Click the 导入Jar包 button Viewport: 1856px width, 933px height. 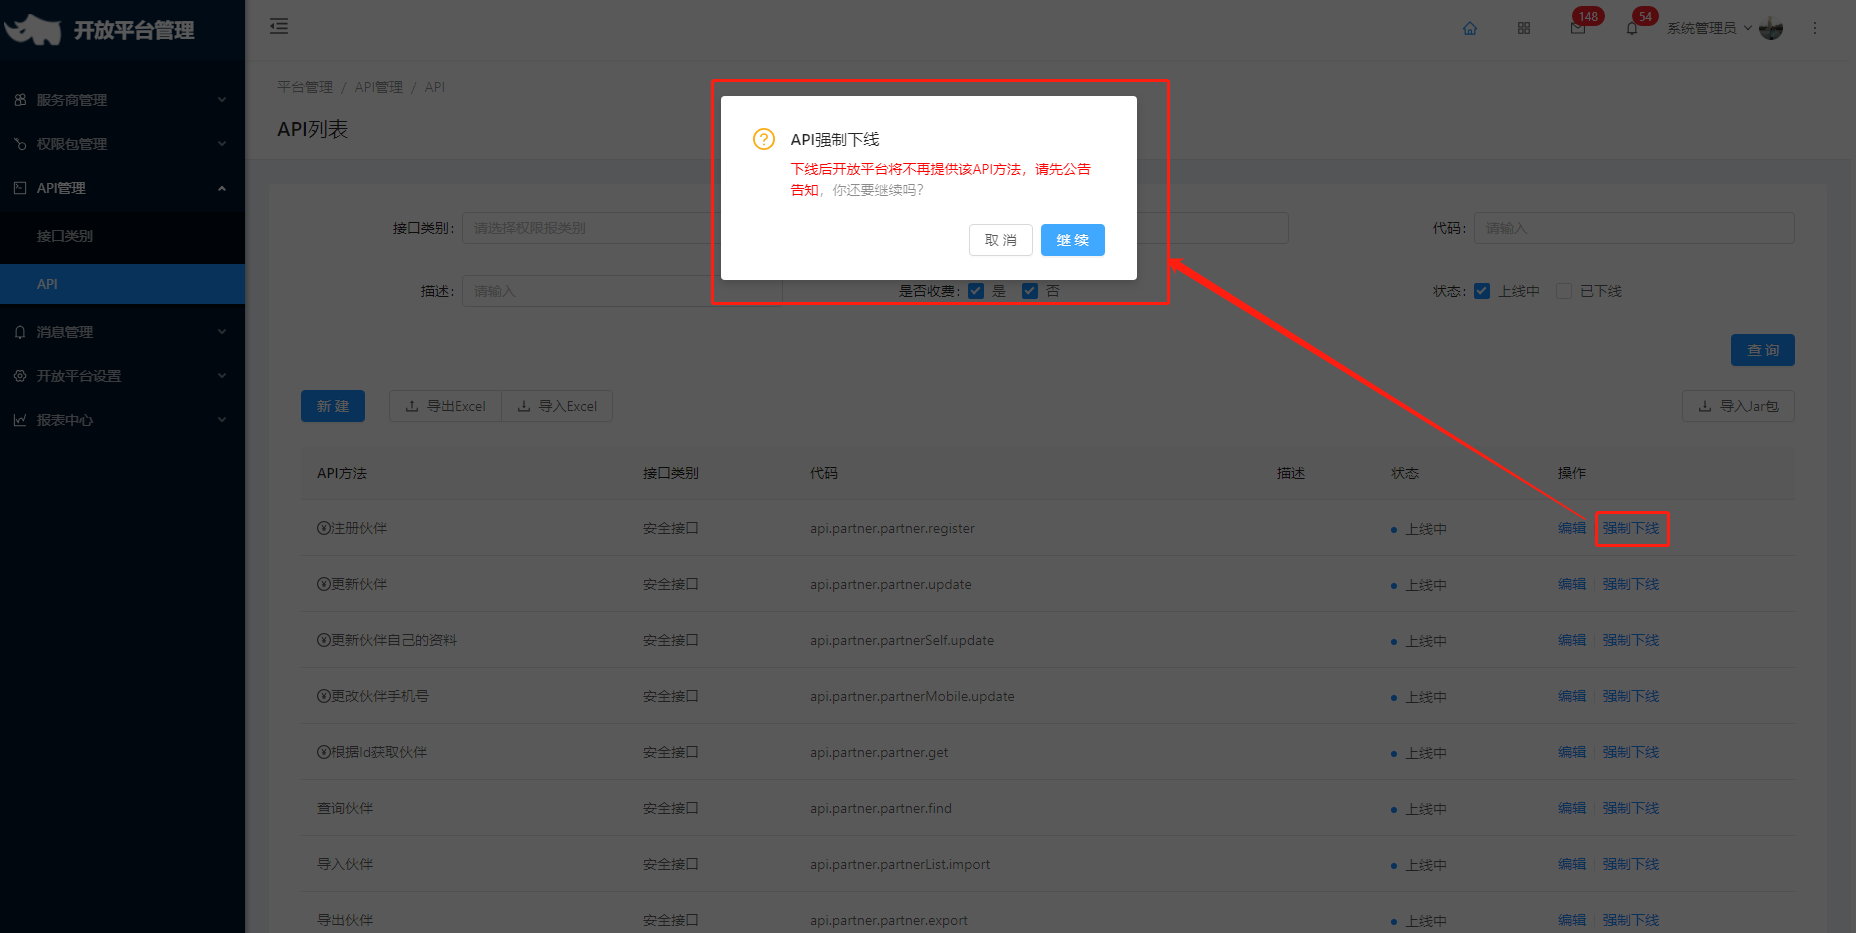(x=1739, y=406)
